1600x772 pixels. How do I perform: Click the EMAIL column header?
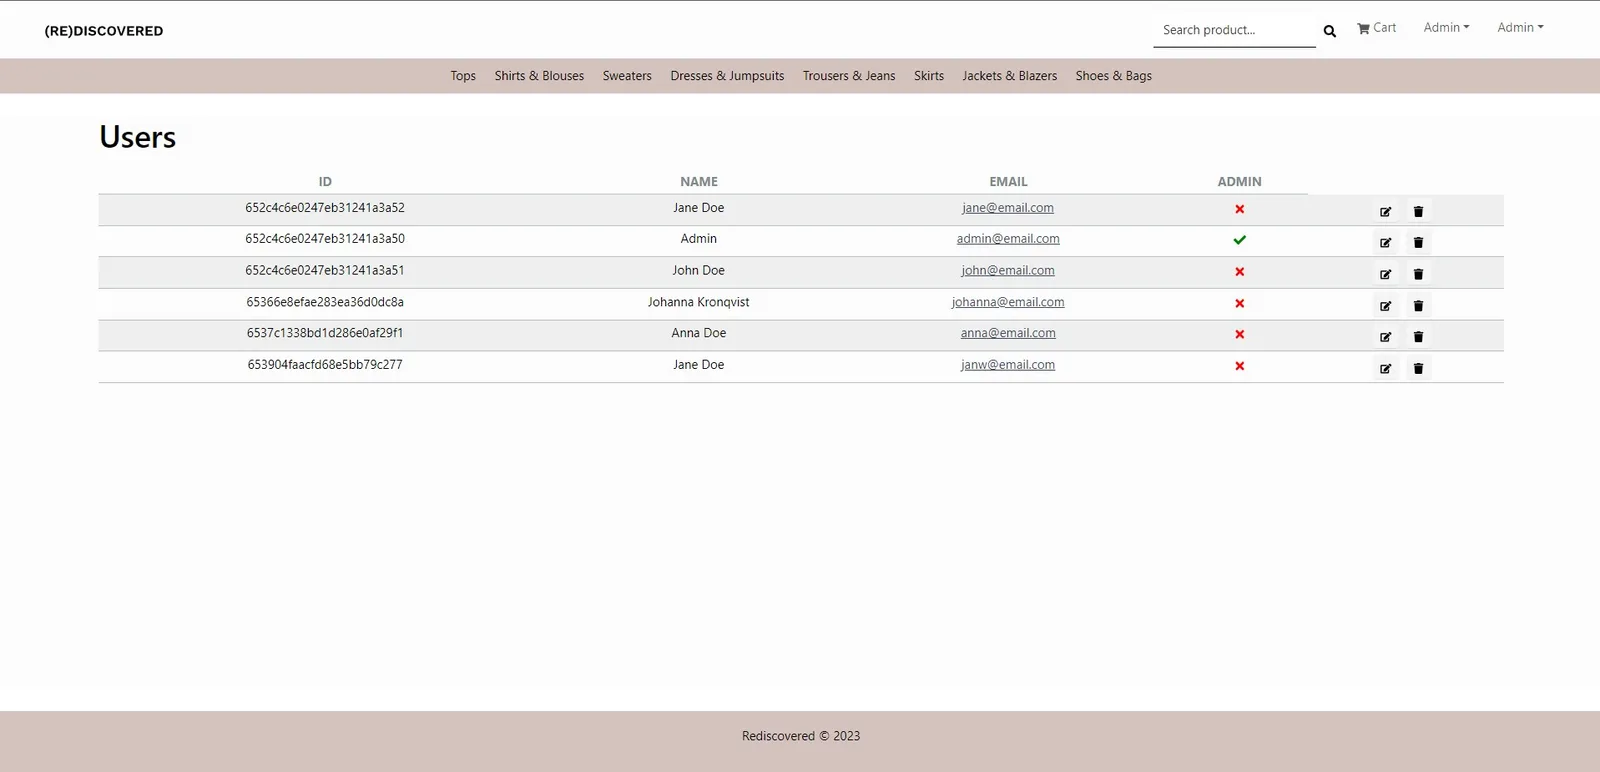1008,182
